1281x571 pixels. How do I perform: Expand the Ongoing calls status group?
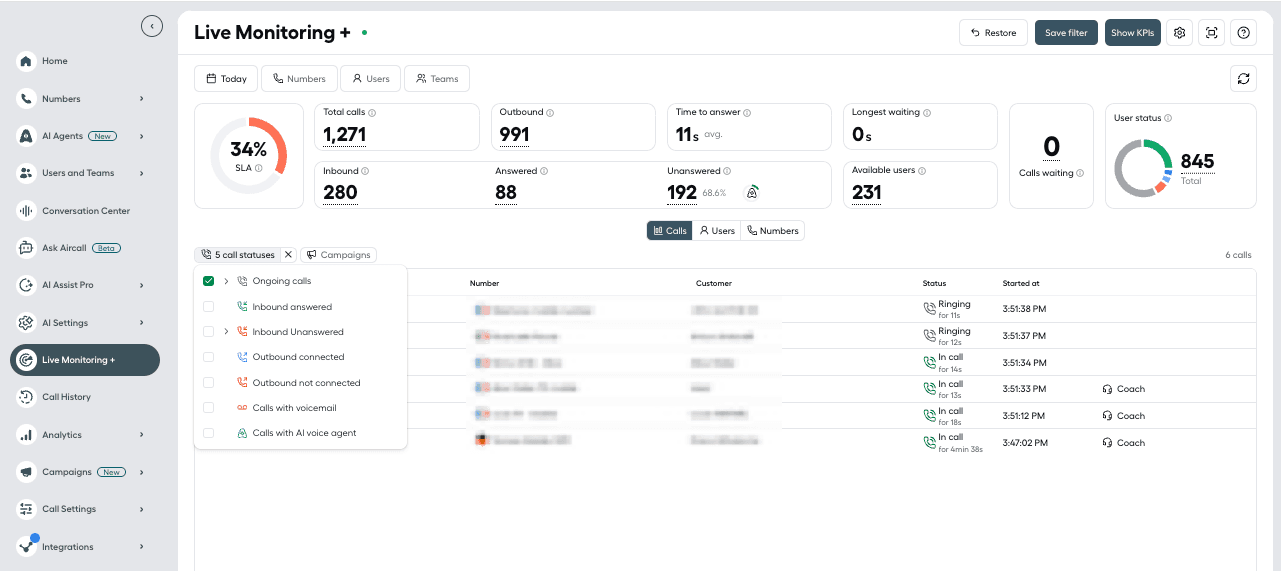[x=227, y=281]
